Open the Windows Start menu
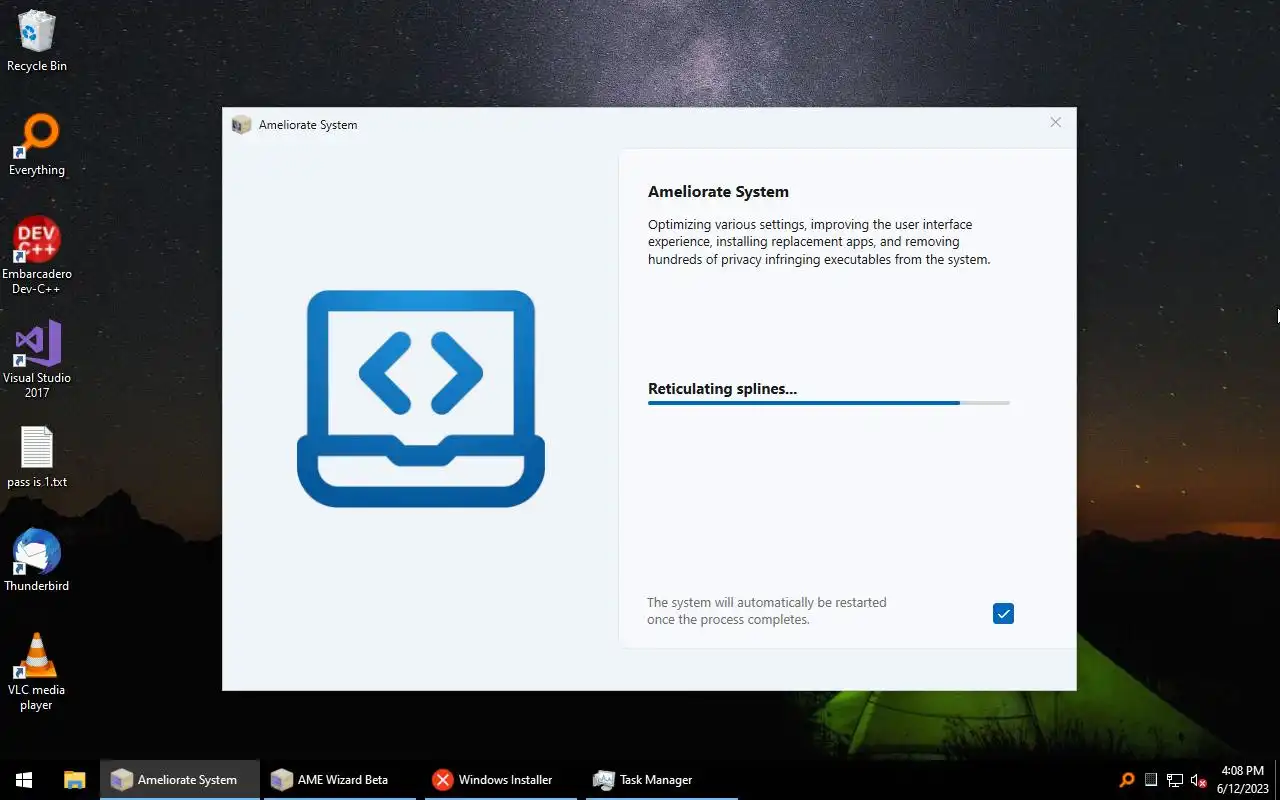This screenshot has height=800, width=1280. (24, 780)
